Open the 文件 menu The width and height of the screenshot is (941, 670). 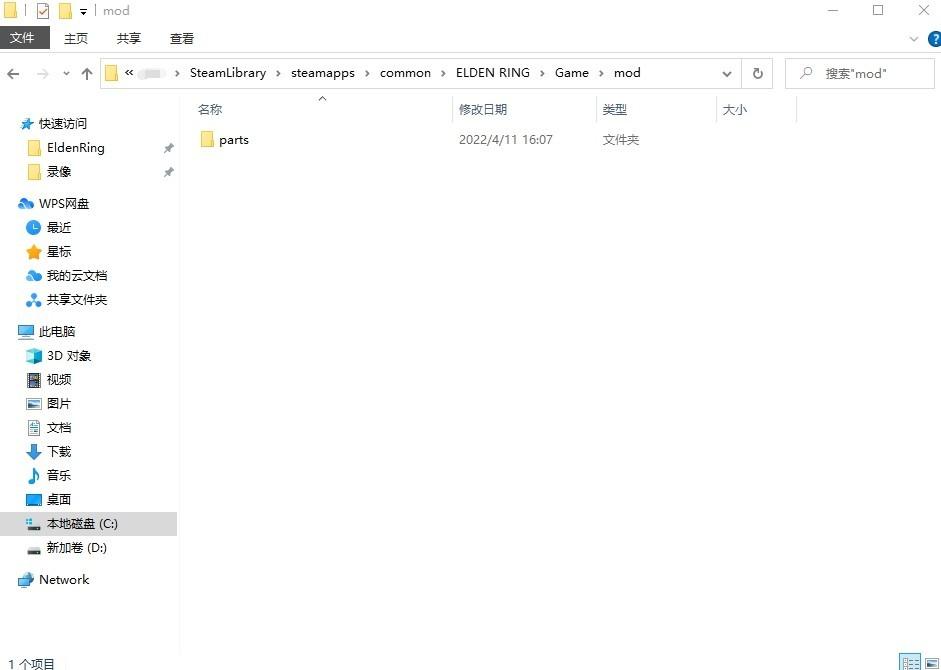[22, 38]
